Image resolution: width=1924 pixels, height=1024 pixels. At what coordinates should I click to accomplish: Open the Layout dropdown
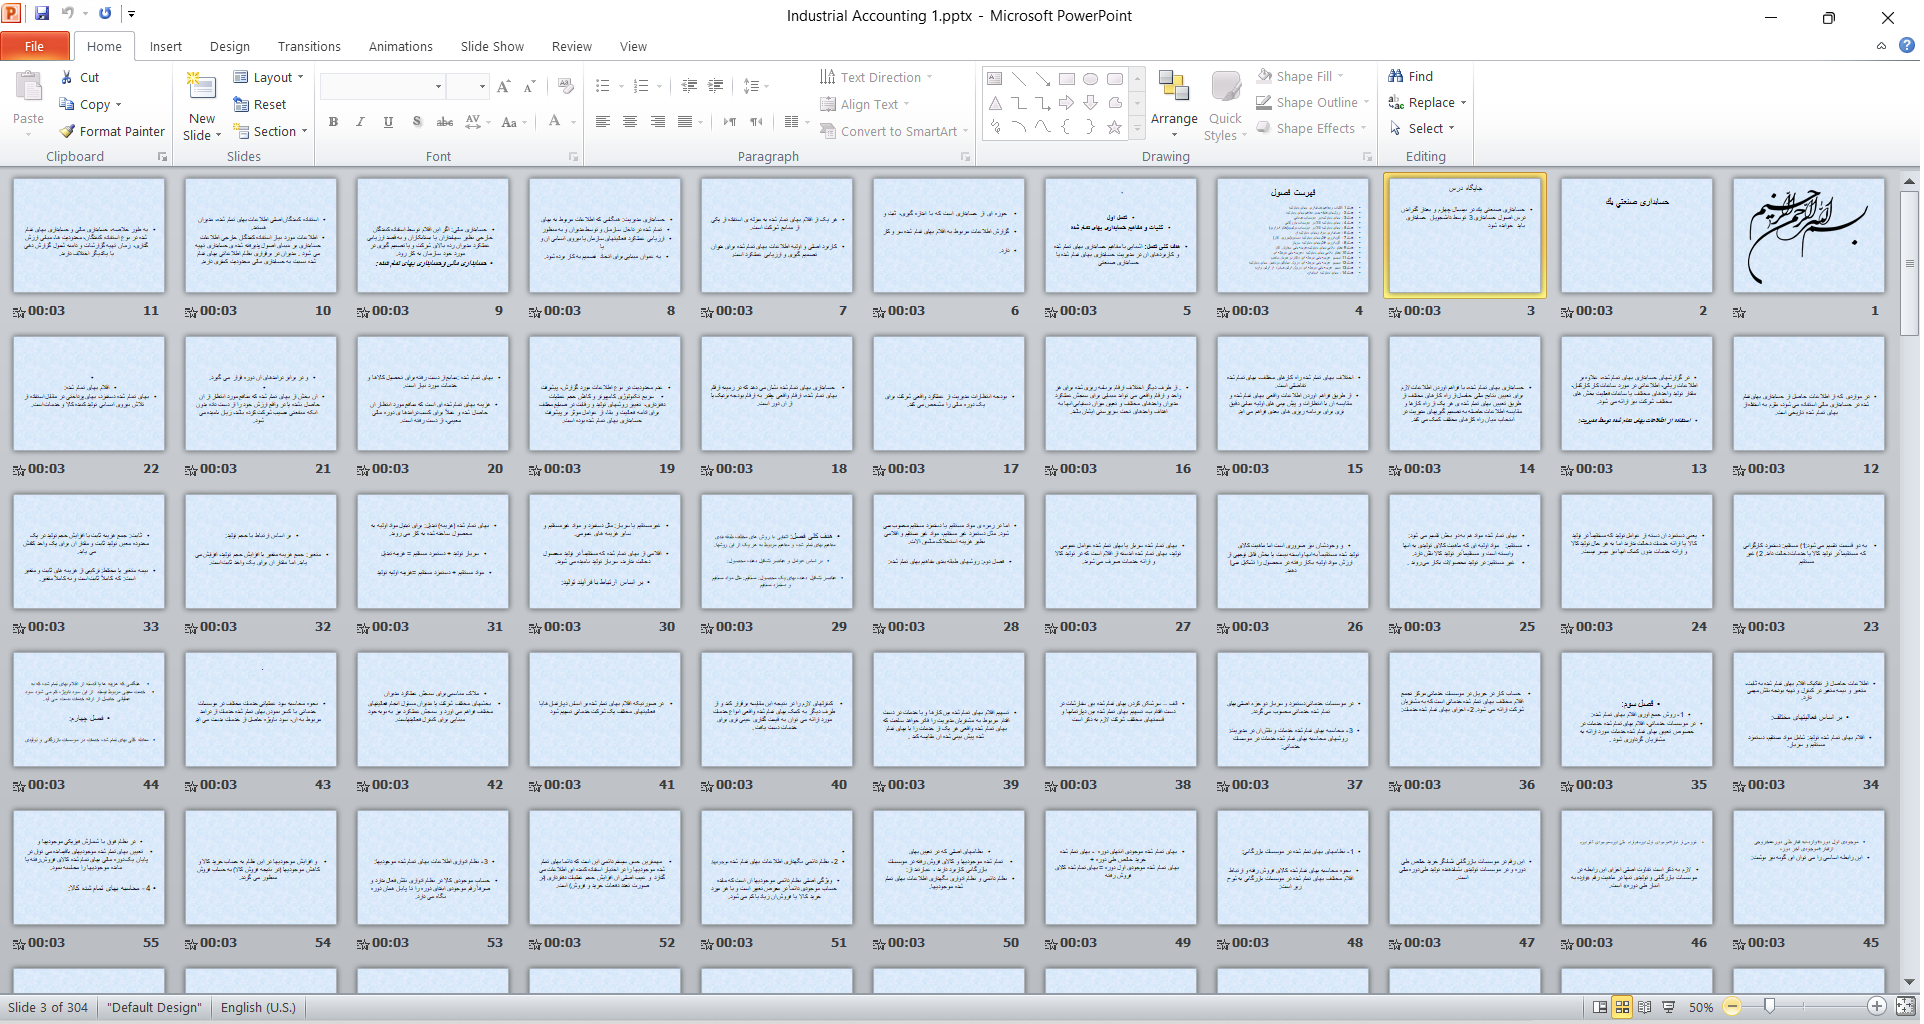point(268,77)
